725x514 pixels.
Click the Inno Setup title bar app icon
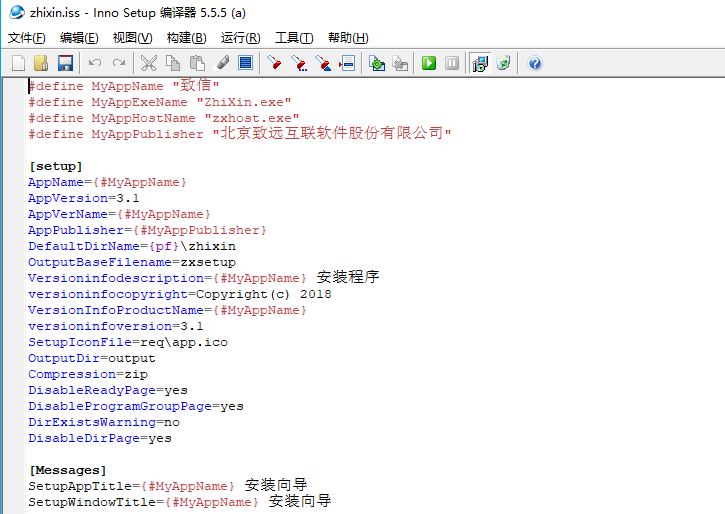[17, 12]
